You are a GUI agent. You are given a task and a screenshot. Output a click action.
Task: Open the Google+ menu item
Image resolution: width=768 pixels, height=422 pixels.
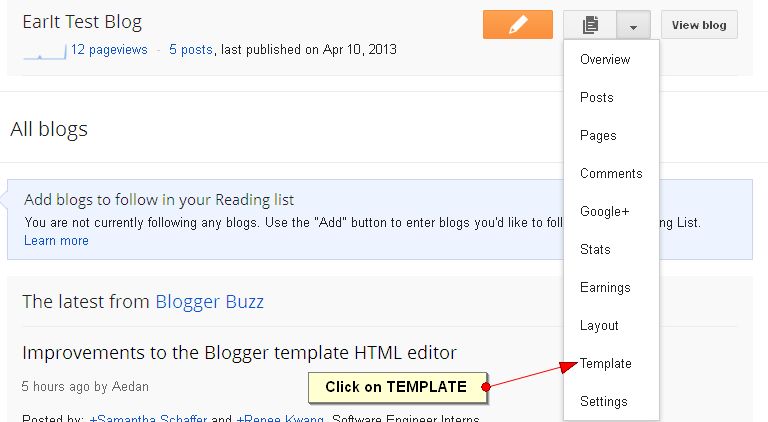pyautogui.click(x=604, y=211)
